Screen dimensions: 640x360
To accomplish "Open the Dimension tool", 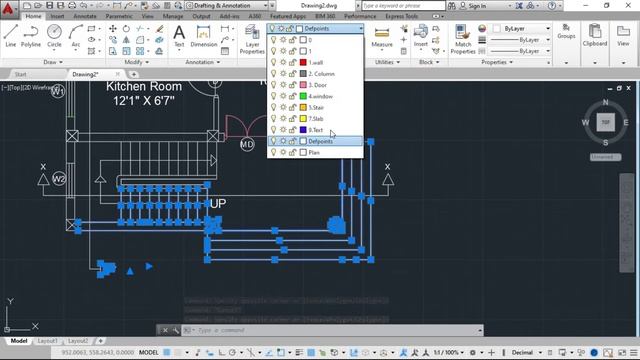I will (x=203, y=36).
